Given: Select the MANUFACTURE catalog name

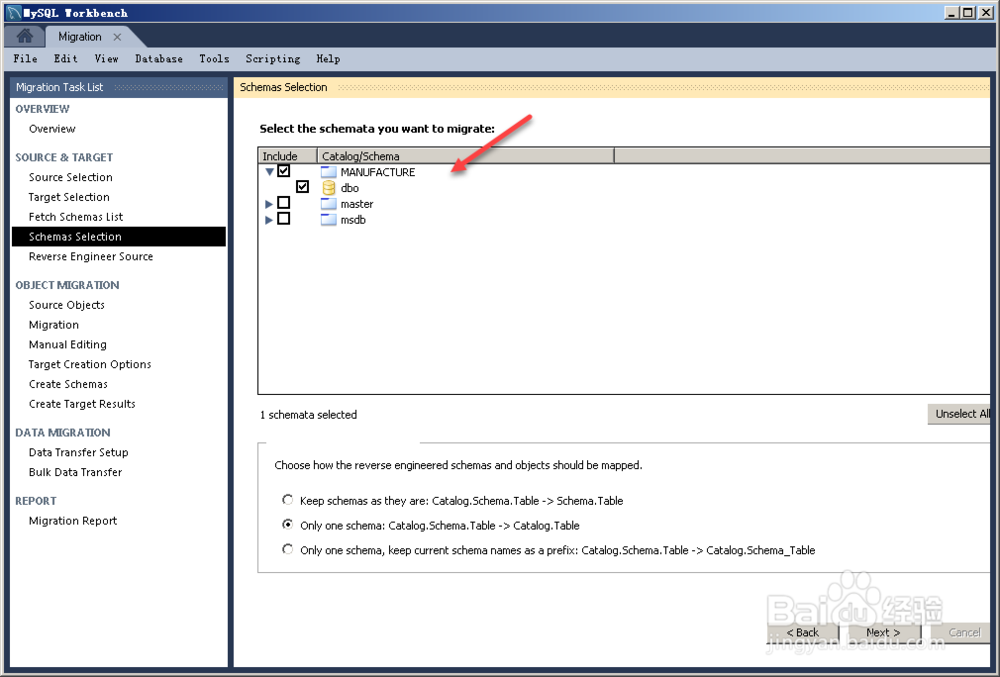Looking at the screenshot, I should (378, 172).
